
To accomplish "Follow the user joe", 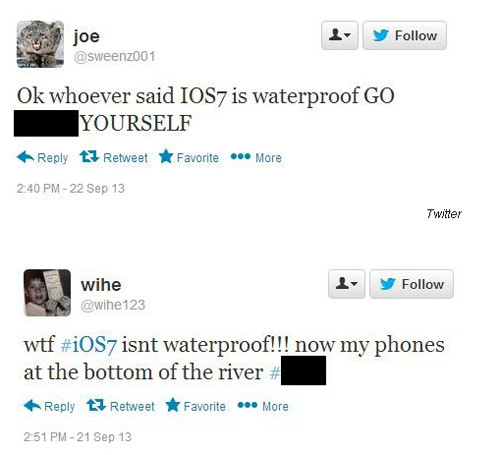I will (x=404, y=35).
